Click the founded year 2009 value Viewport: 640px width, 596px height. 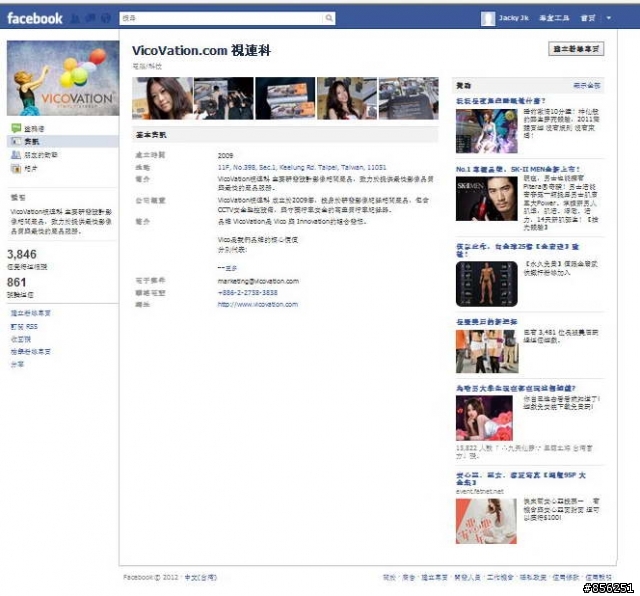(x=225, y=156)
